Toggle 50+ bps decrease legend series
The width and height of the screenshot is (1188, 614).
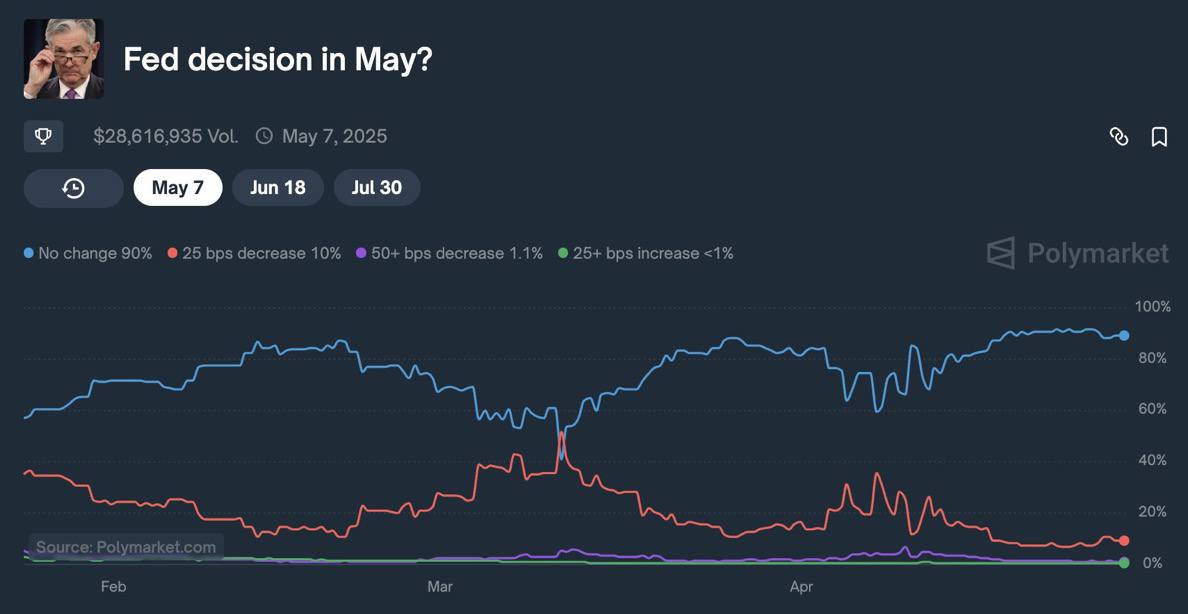pos(449,254)
